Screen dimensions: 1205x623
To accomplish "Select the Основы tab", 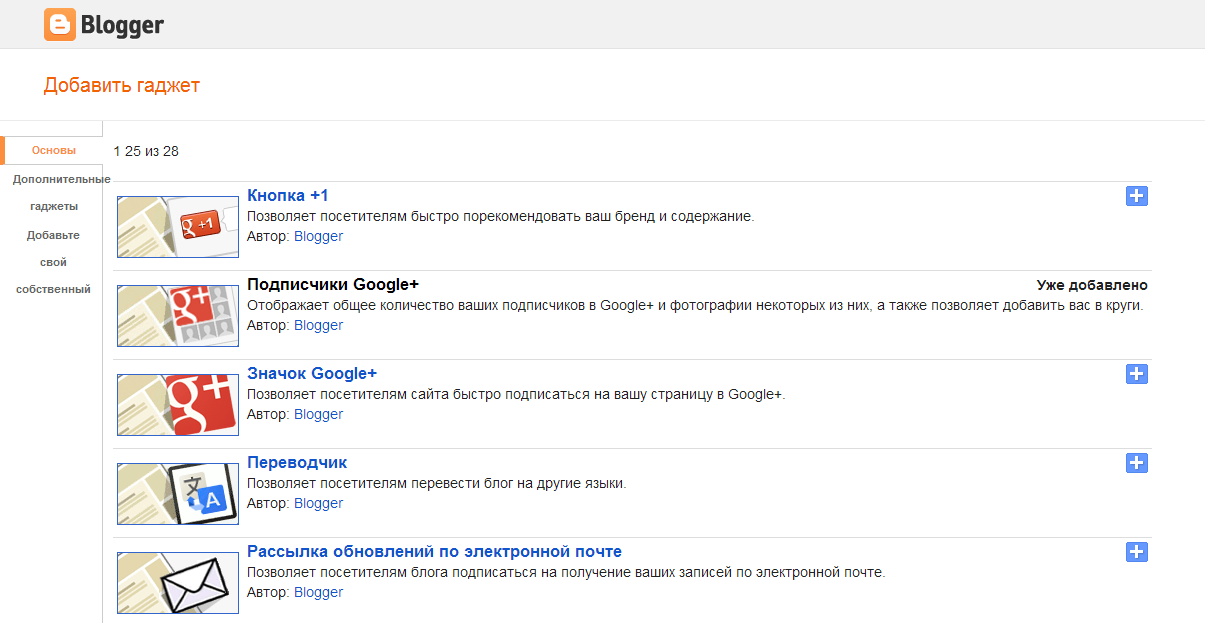I will point(53,150).
